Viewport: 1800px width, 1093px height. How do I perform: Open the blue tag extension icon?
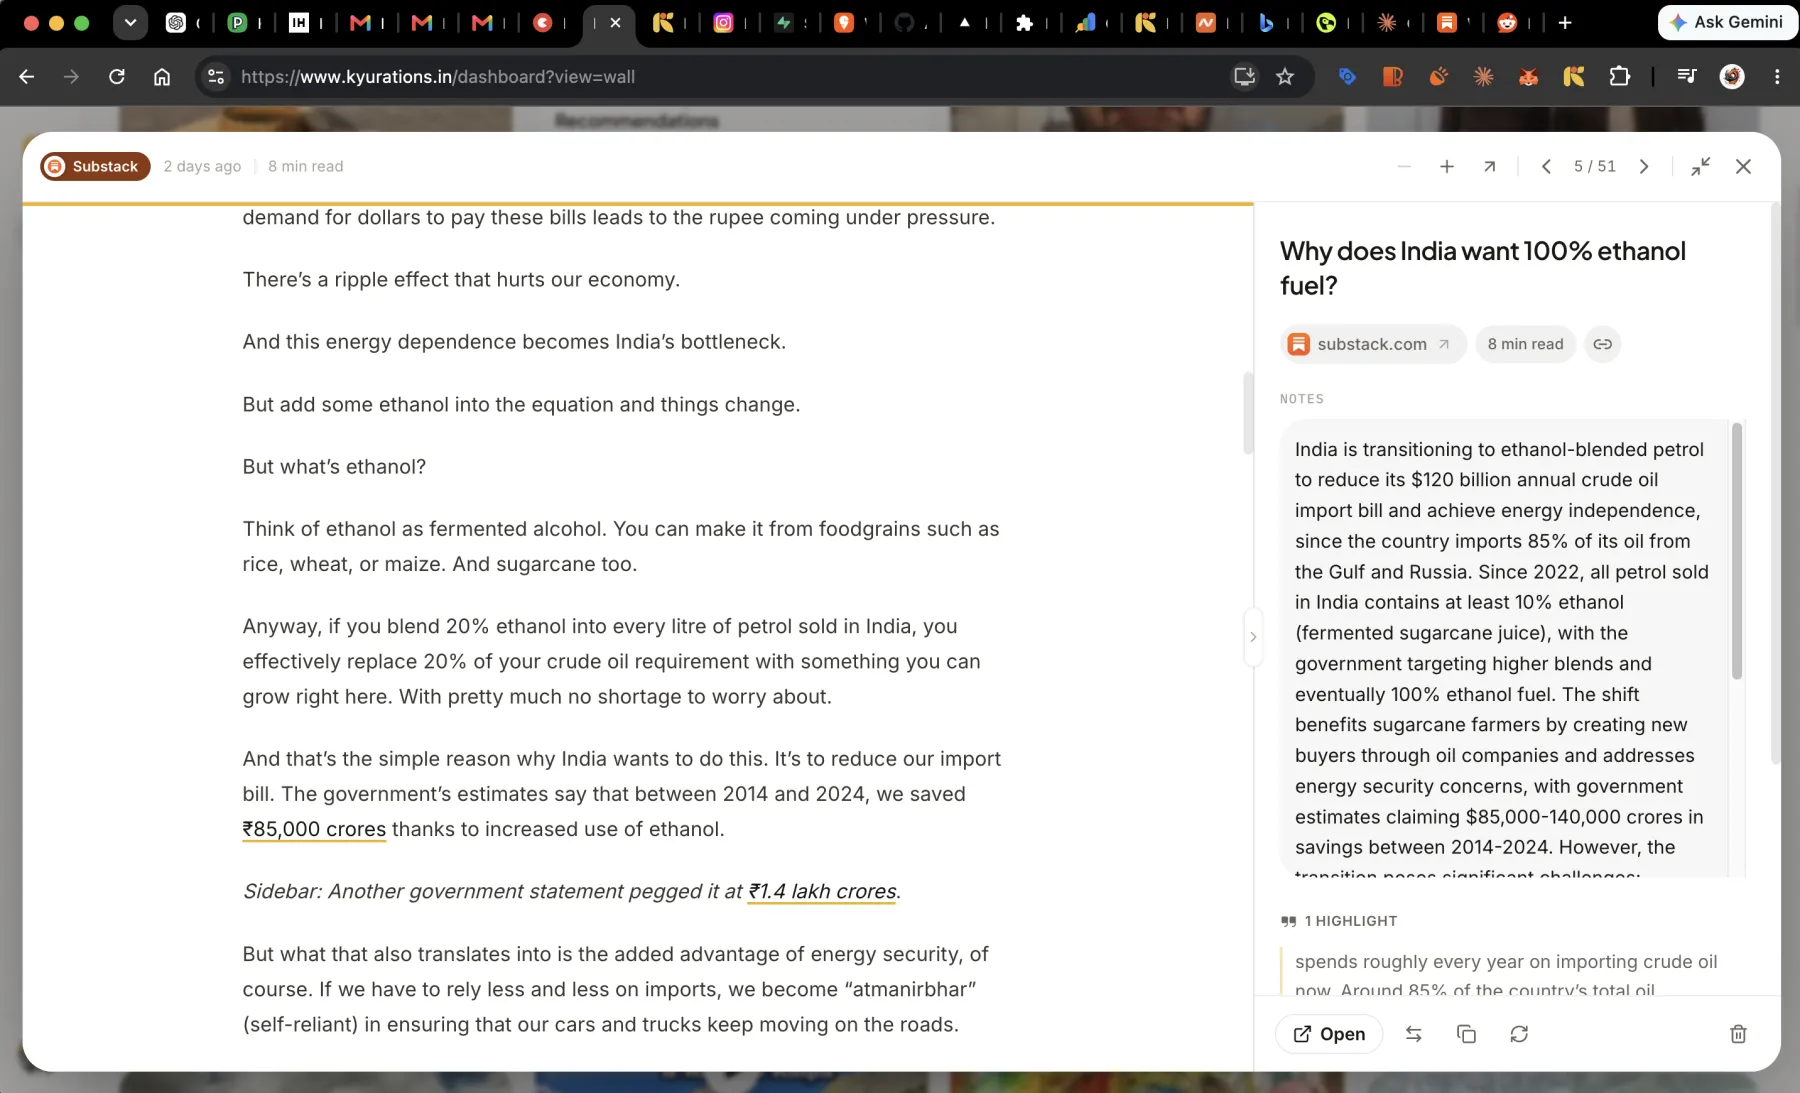tap(1347, 77)
